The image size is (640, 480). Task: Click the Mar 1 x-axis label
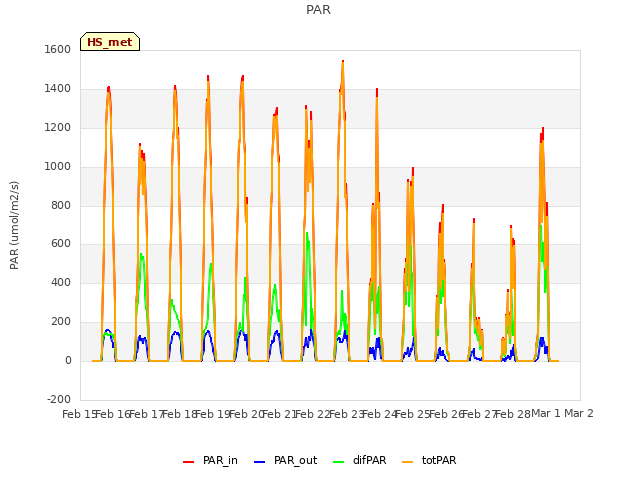pos(546,413)
